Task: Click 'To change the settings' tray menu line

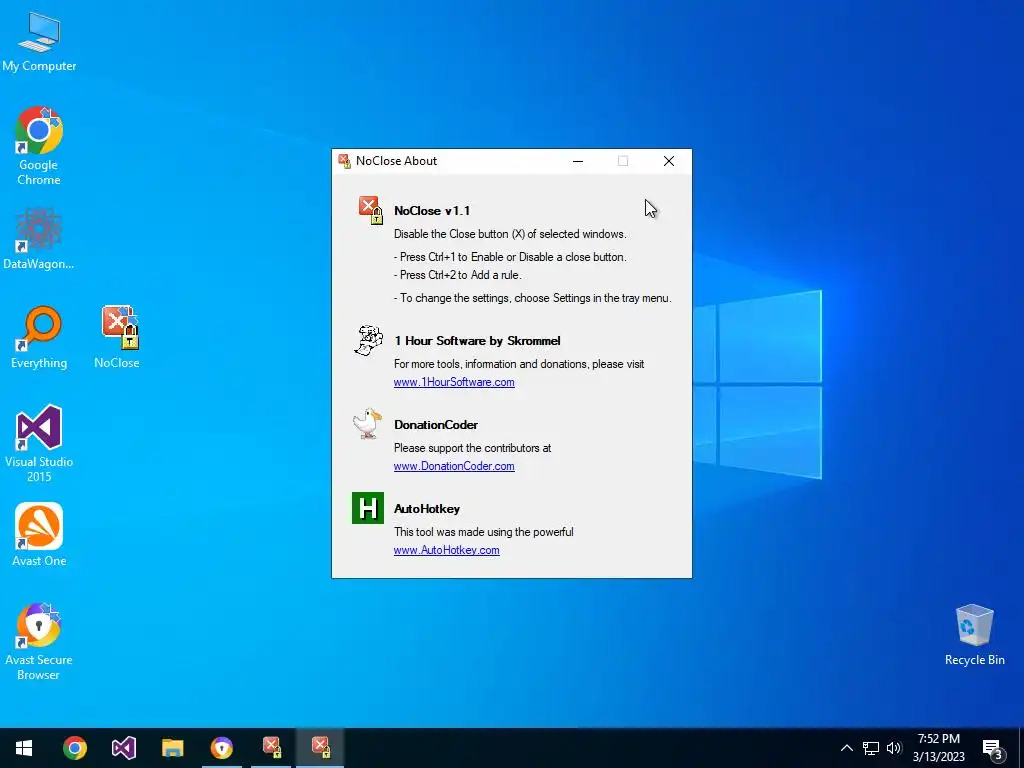Action: coord(533,298)
